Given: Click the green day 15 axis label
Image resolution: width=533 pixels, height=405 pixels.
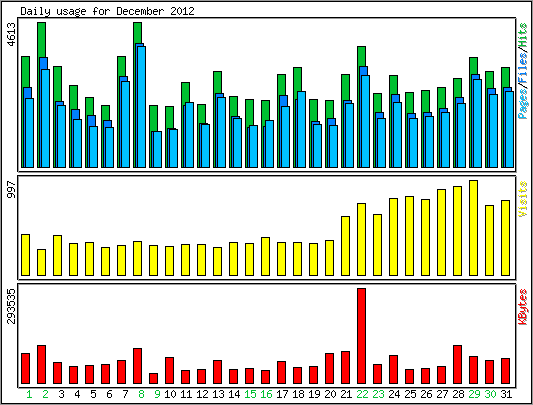Looking at the screenshot, I should pyautogui.click(x=250, y=394).
